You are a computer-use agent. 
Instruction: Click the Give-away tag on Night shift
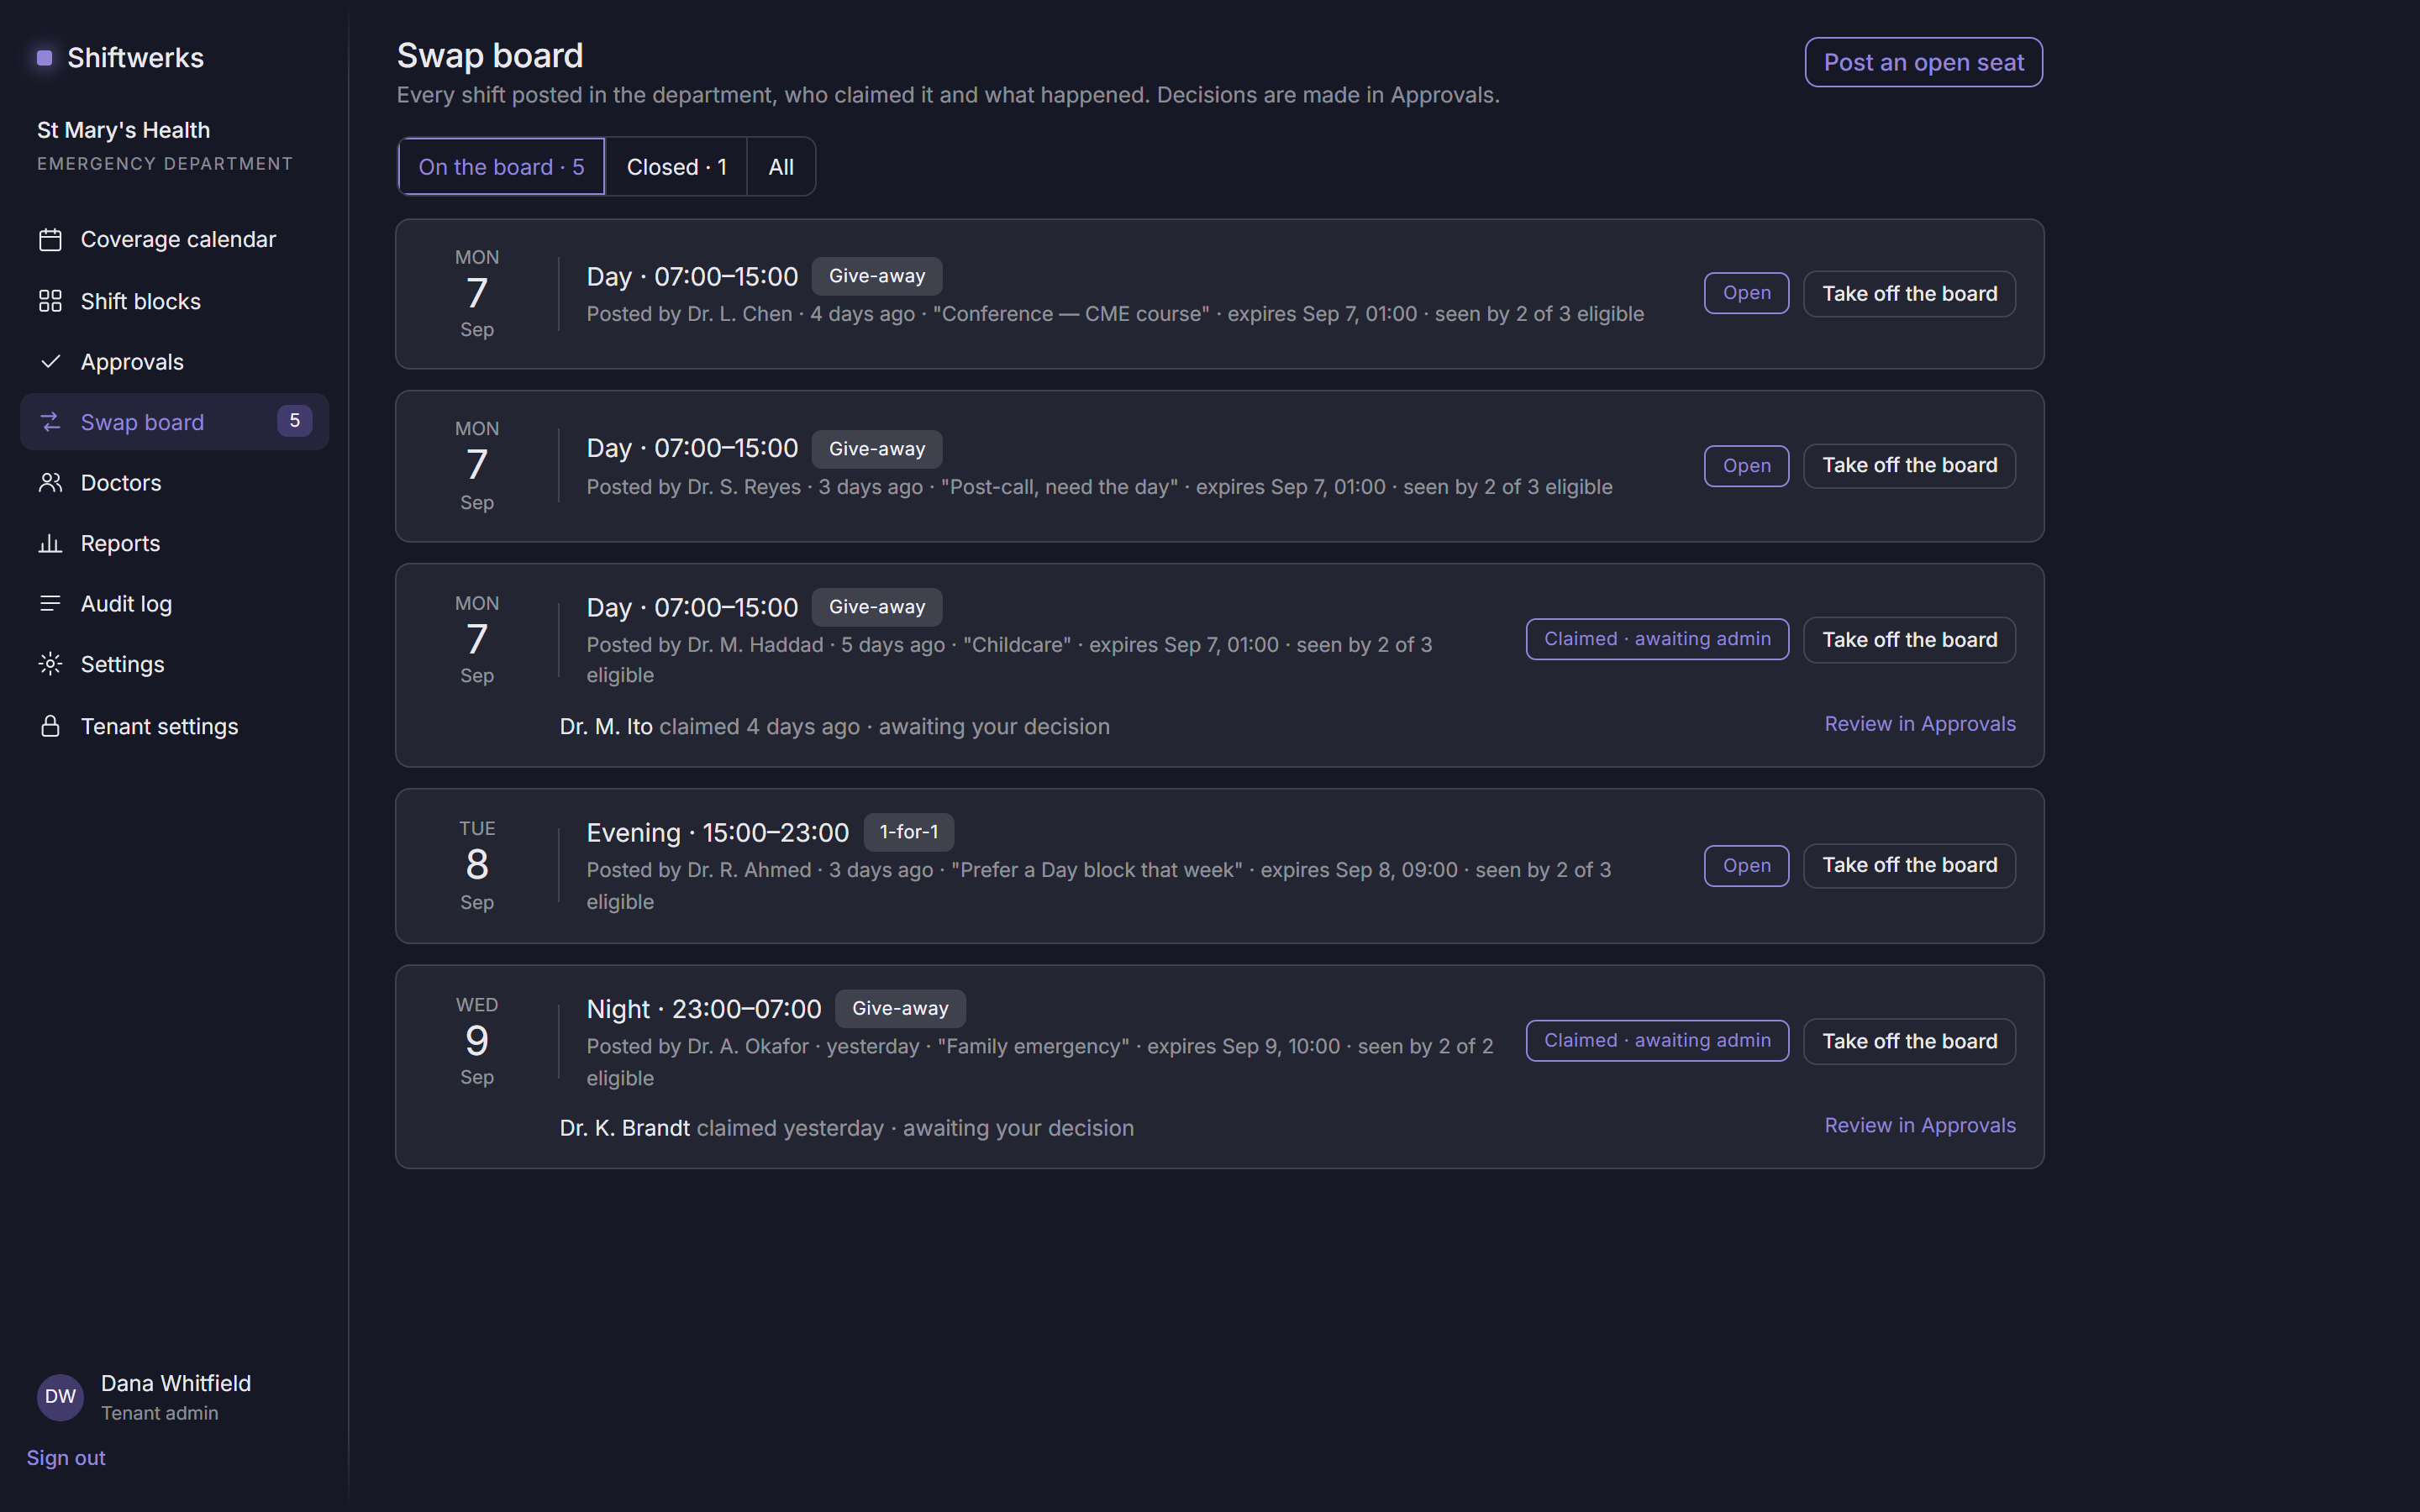point(900,1009)
